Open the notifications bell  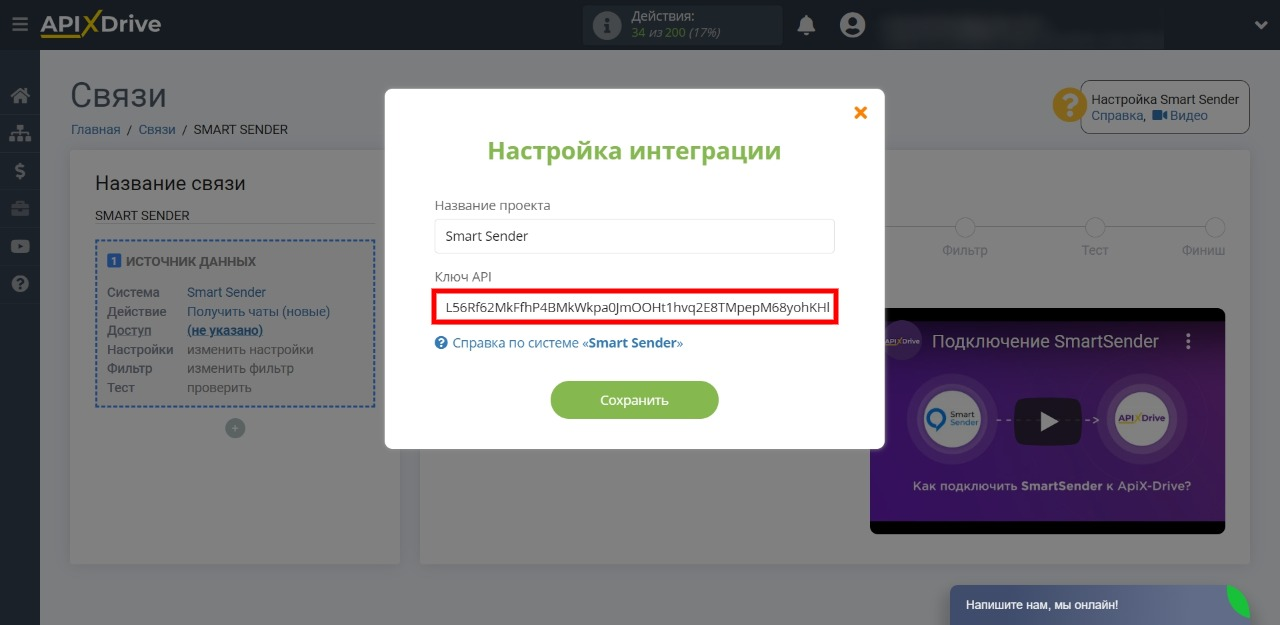pyautogui.click(x=806, y=25)
